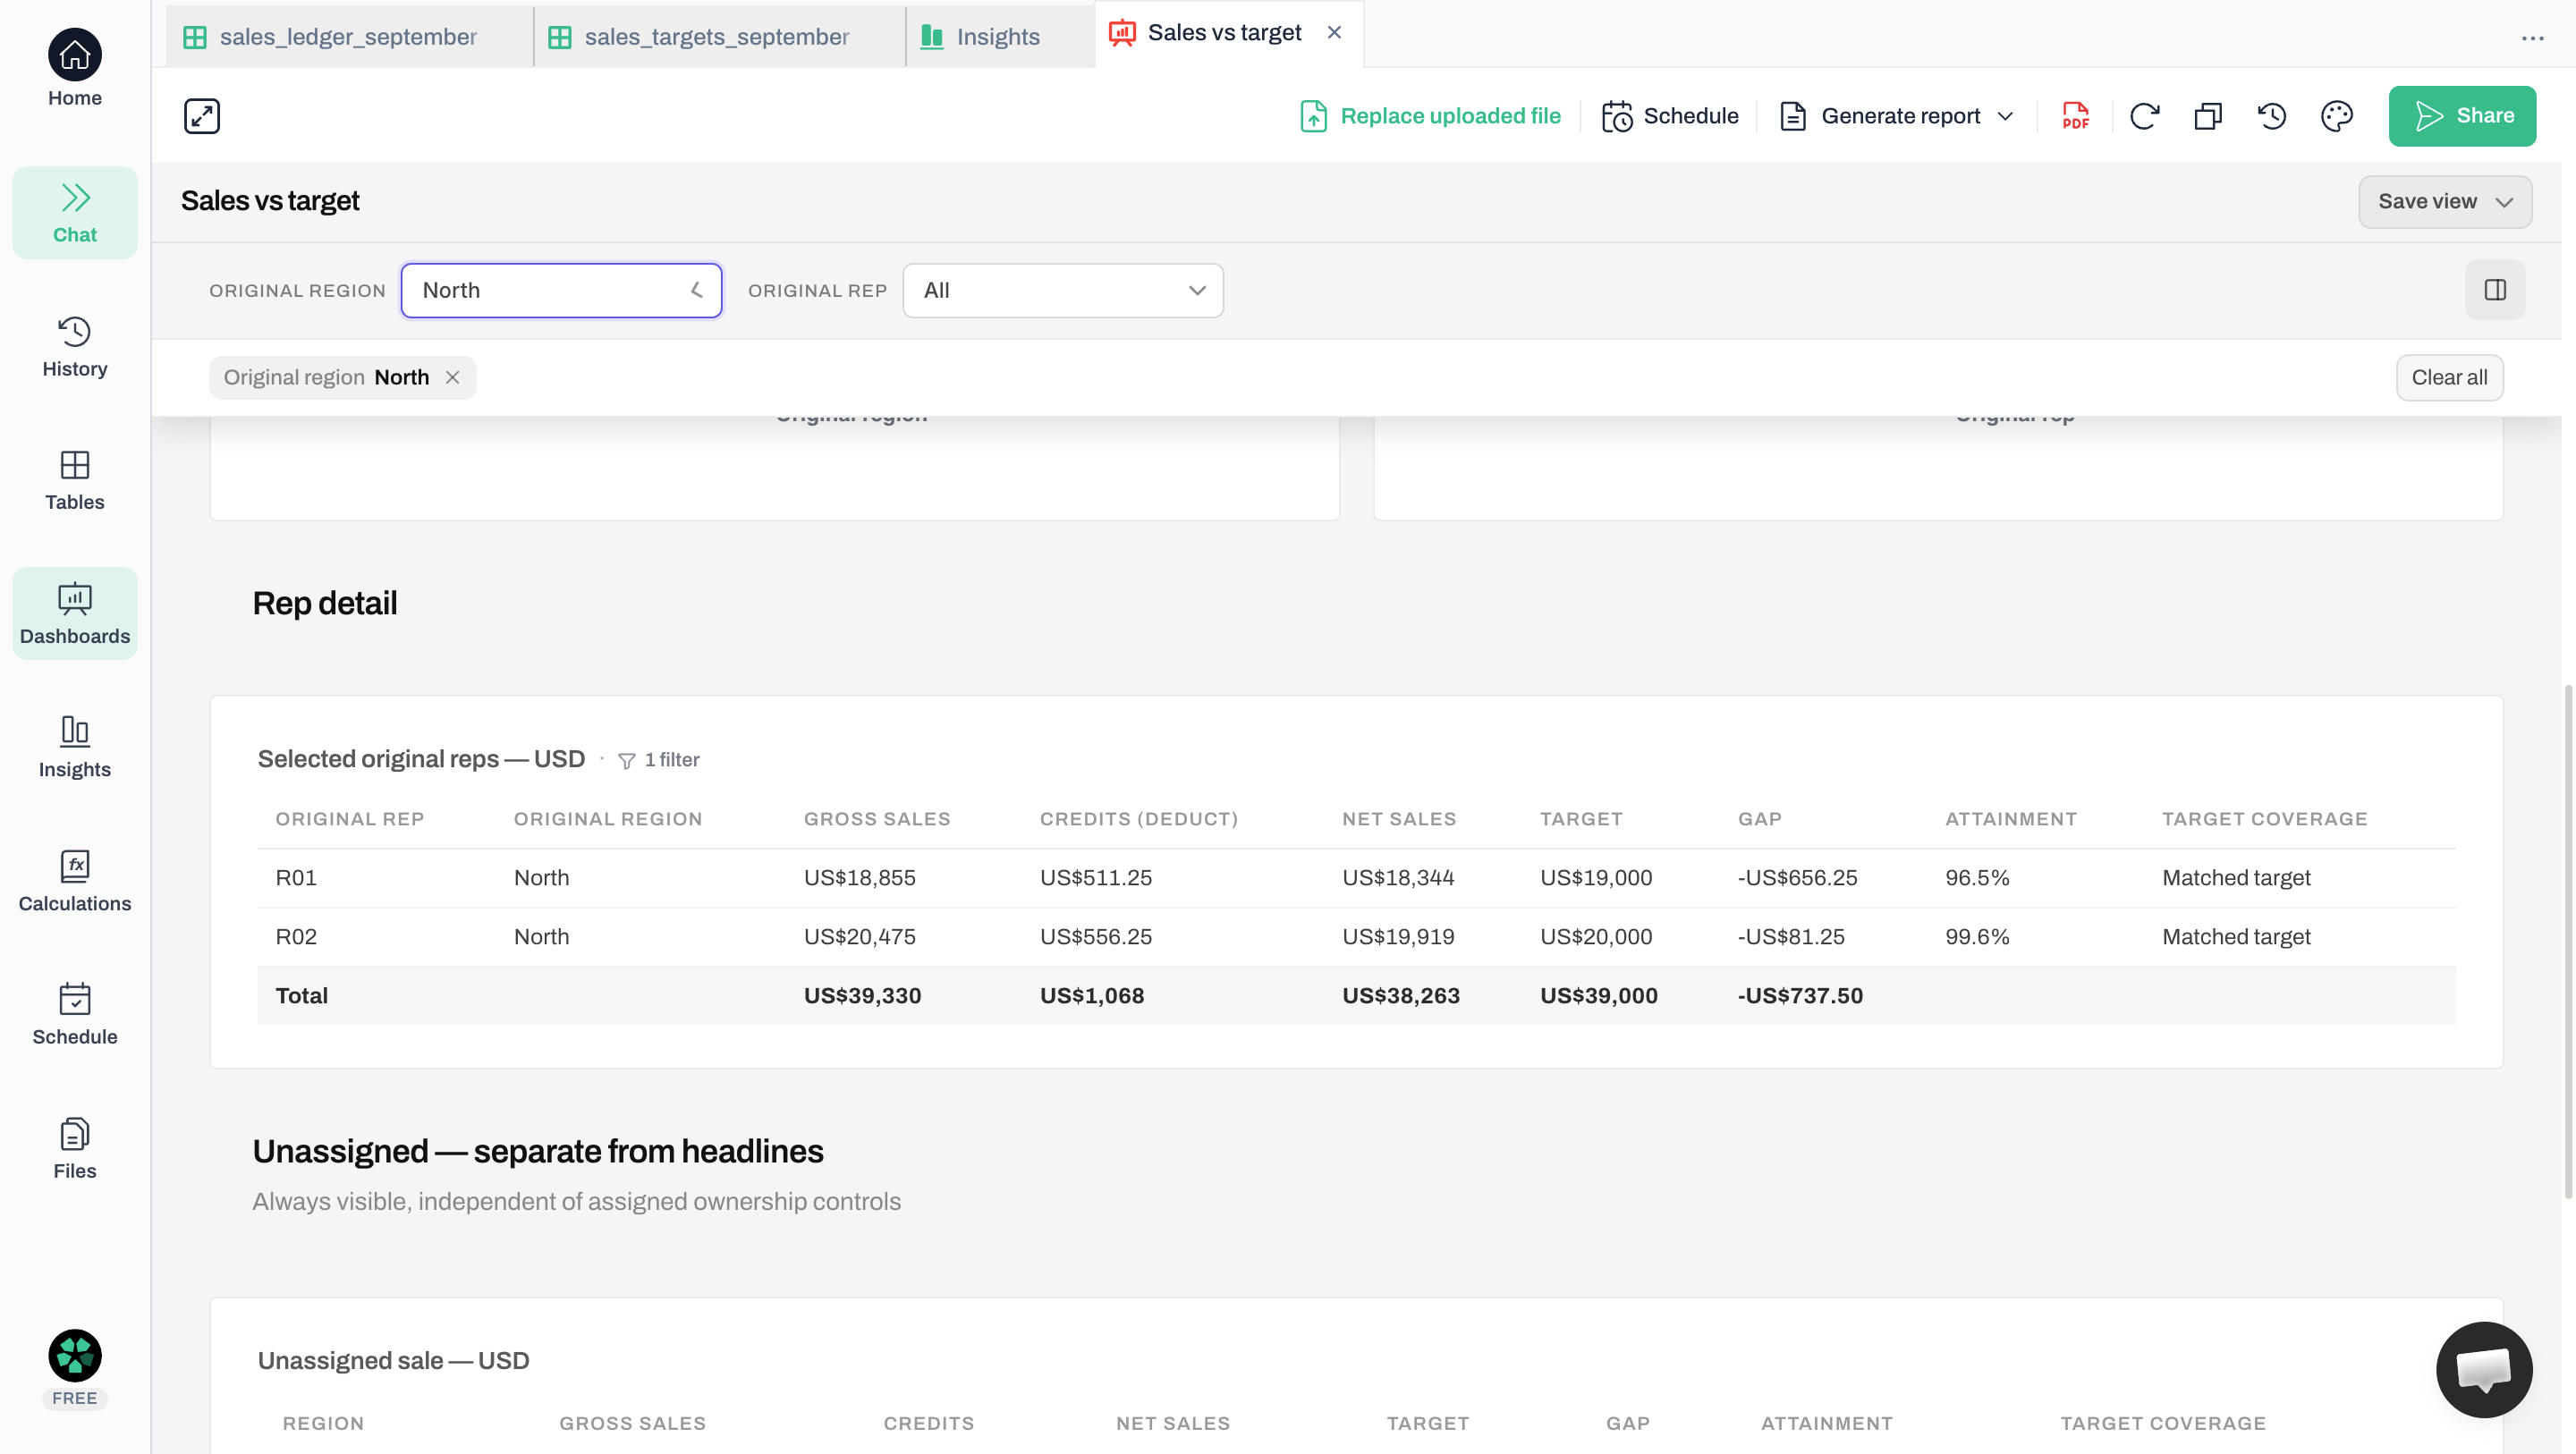Open Files in sidebar
The image size is (2576, 1454).
tap(75, 1148)
